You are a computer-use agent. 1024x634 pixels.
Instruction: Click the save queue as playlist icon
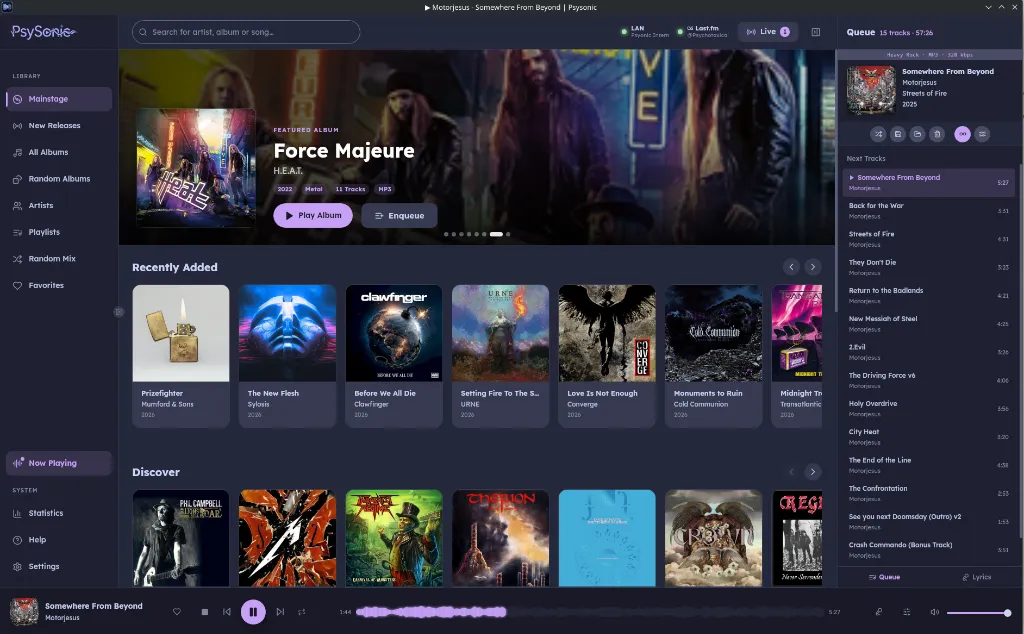(898, 133)
